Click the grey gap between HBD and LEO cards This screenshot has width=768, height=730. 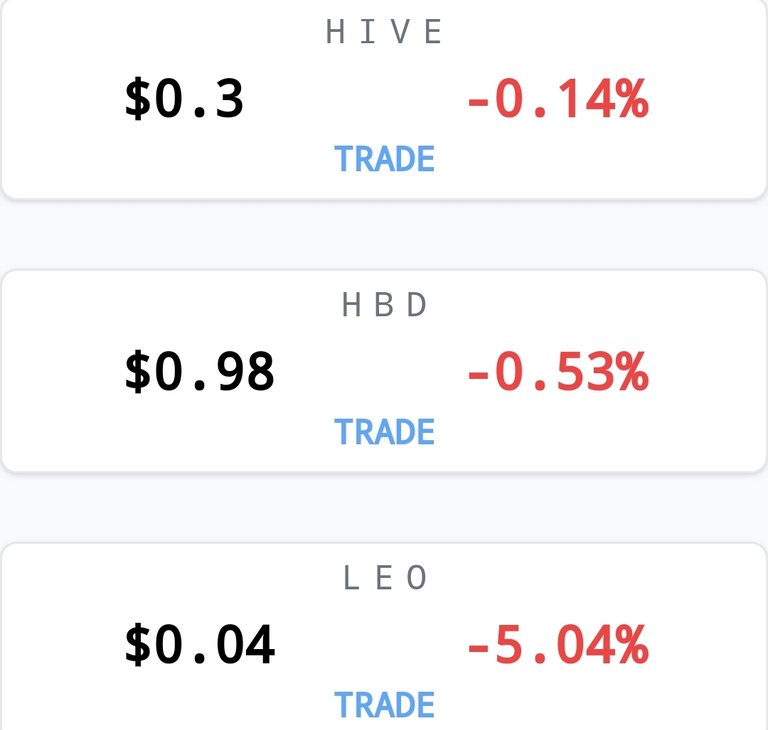pos(384,508)
